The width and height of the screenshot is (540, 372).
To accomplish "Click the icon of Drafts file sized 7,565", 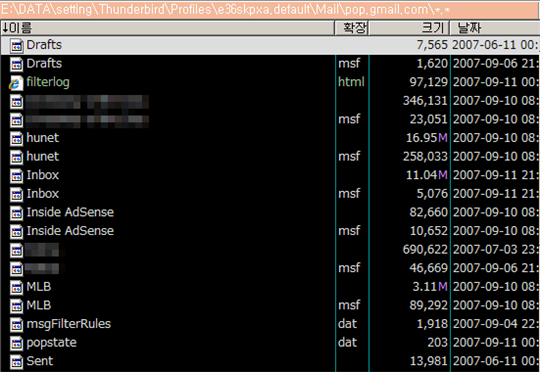I will coord(16,45).
